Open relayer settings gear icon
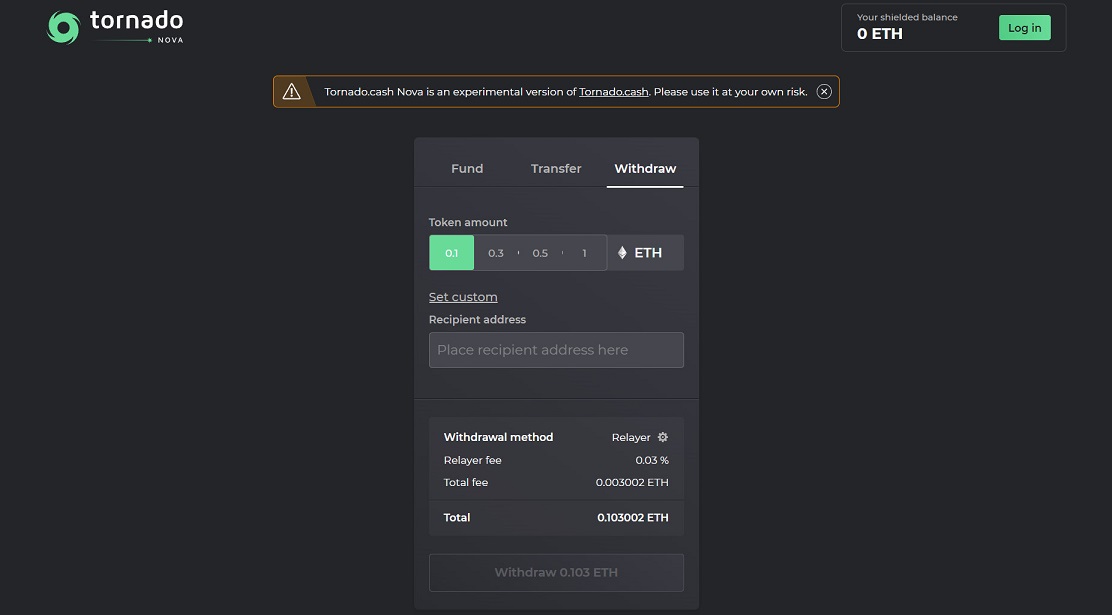Screen dimensions: 1112x615 click(662, 437)
